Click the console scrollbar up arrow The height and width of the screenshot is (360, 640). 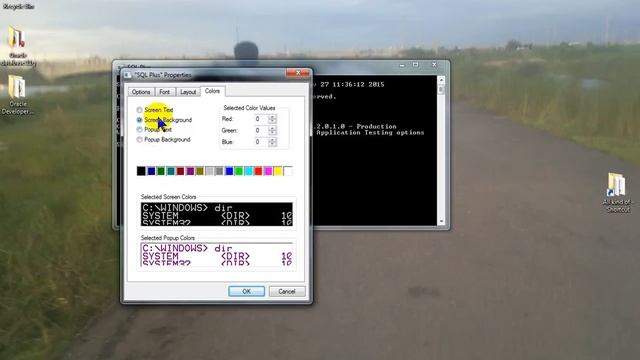coord(441,79)
